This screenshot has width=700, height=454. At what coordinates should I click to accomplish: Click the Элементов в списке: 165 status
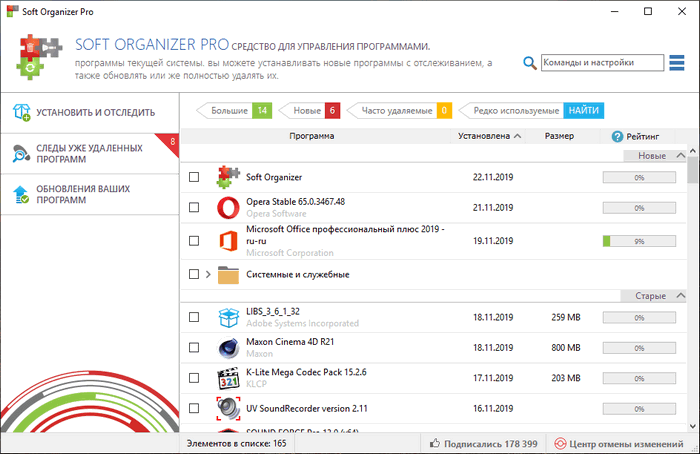coord(237,444)
